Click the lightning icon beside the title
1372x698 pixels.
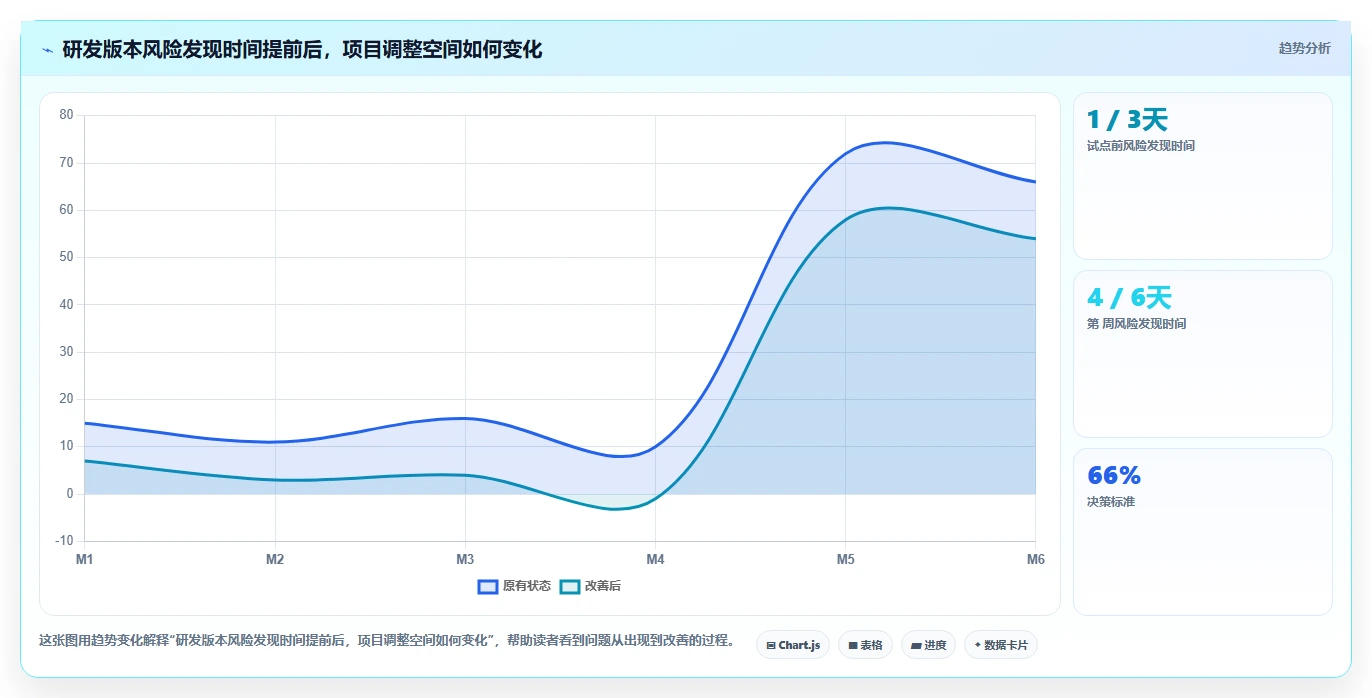click(x=47, y=49)
